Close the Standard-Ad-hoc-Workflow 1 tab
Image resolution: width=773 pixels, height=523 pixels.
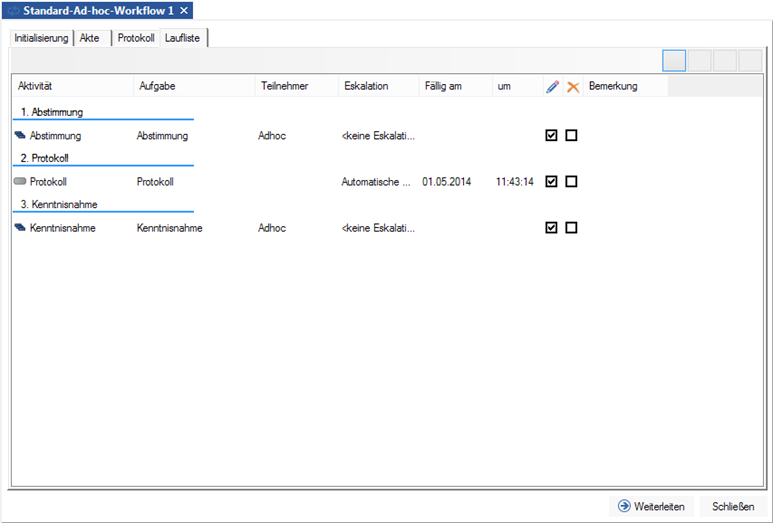click(x=184, y=10)
